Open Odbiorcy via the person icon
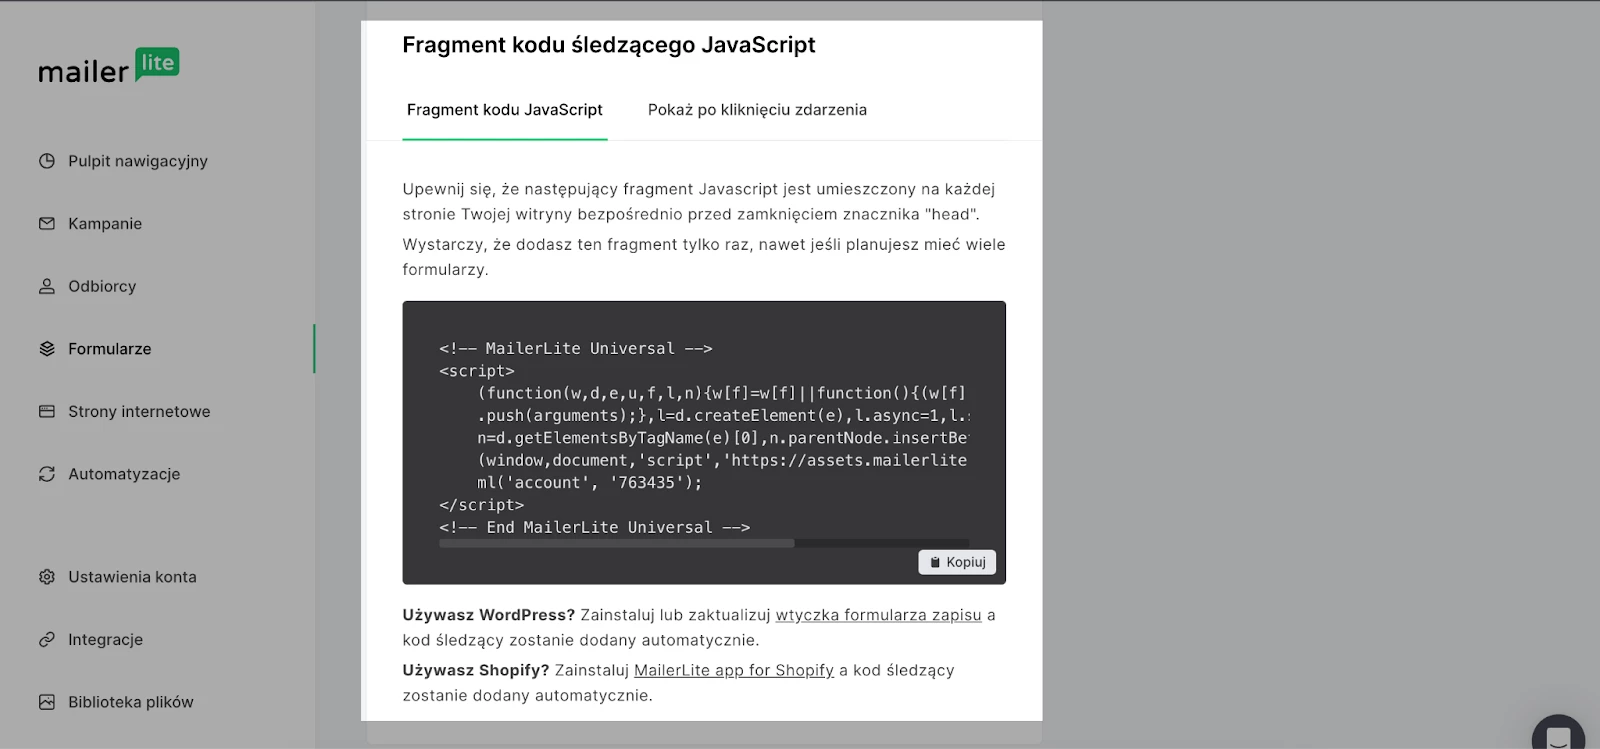Viewport: 1600px width, 749px height. 47,286
